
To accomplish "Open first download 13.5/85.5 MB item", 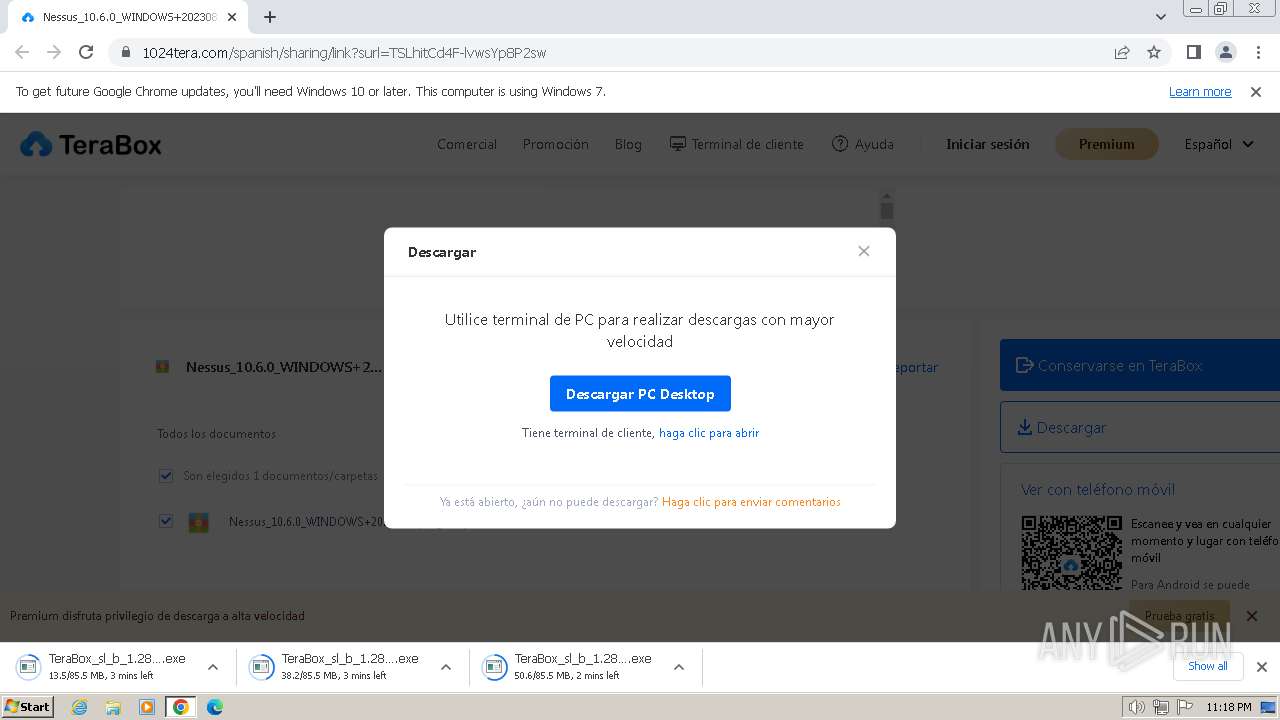I will pyautogui.click(x=105, y=667).
